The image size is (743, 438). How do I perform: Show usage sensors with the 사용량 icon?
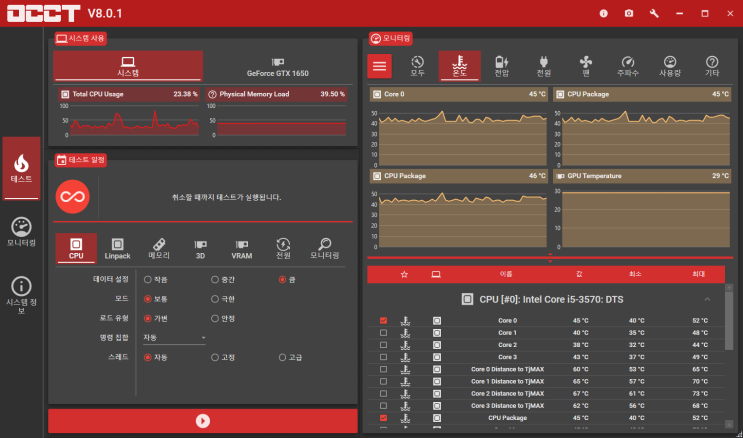[670, 66]
